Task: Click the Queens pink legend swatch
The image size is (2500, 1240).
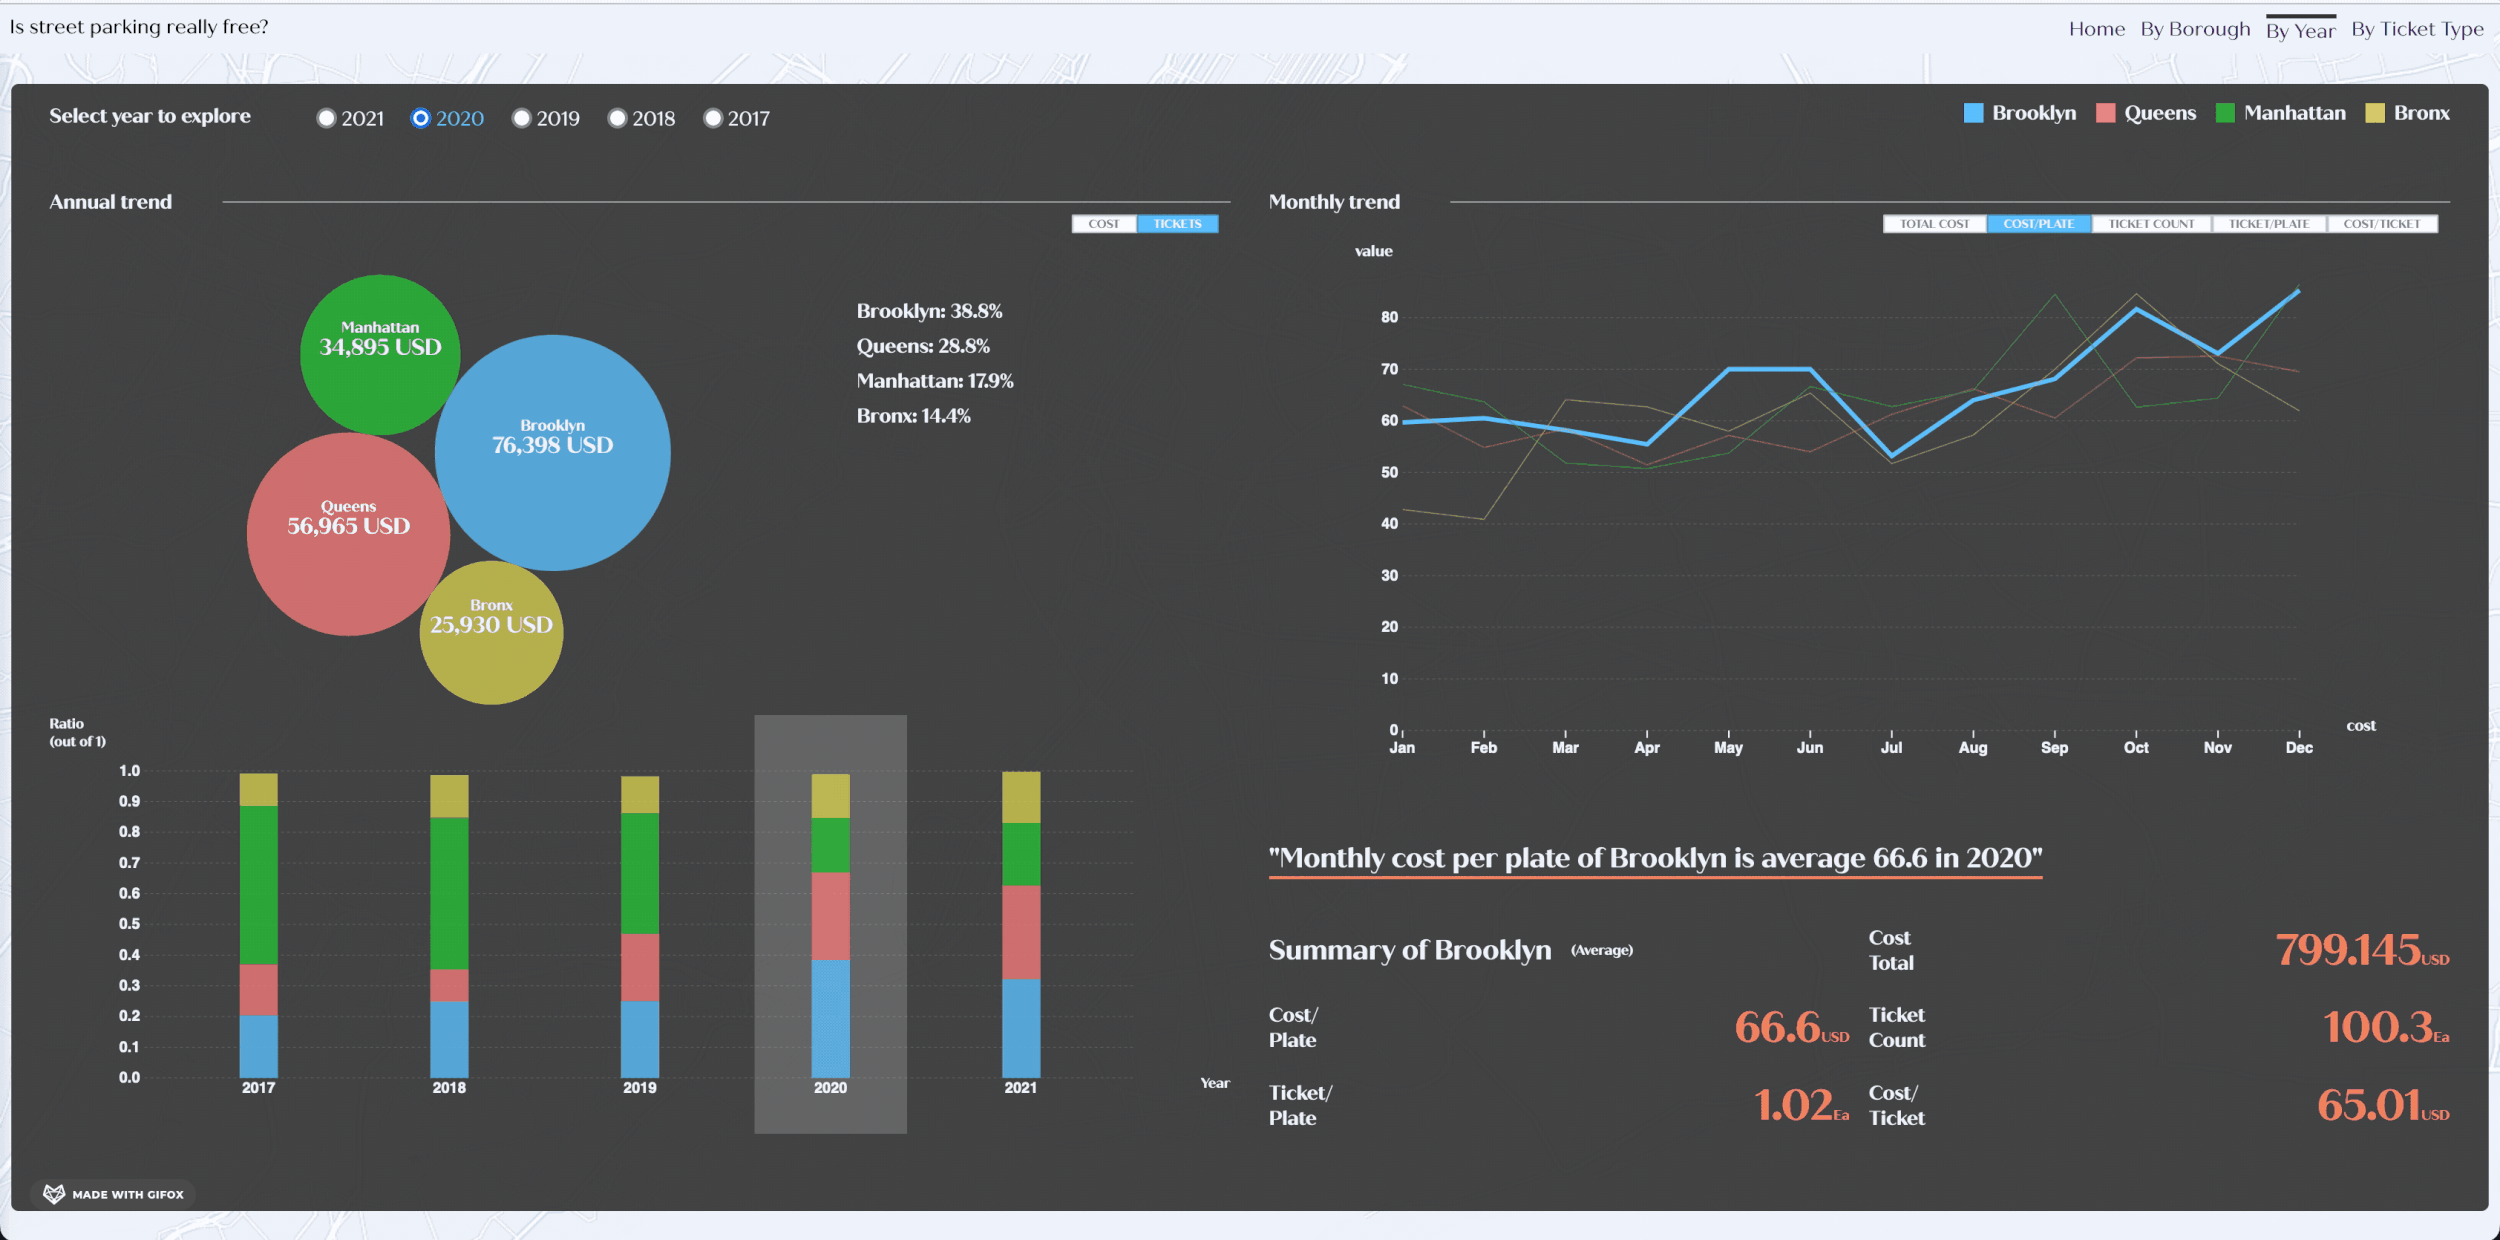Action: coord(2105,113)
